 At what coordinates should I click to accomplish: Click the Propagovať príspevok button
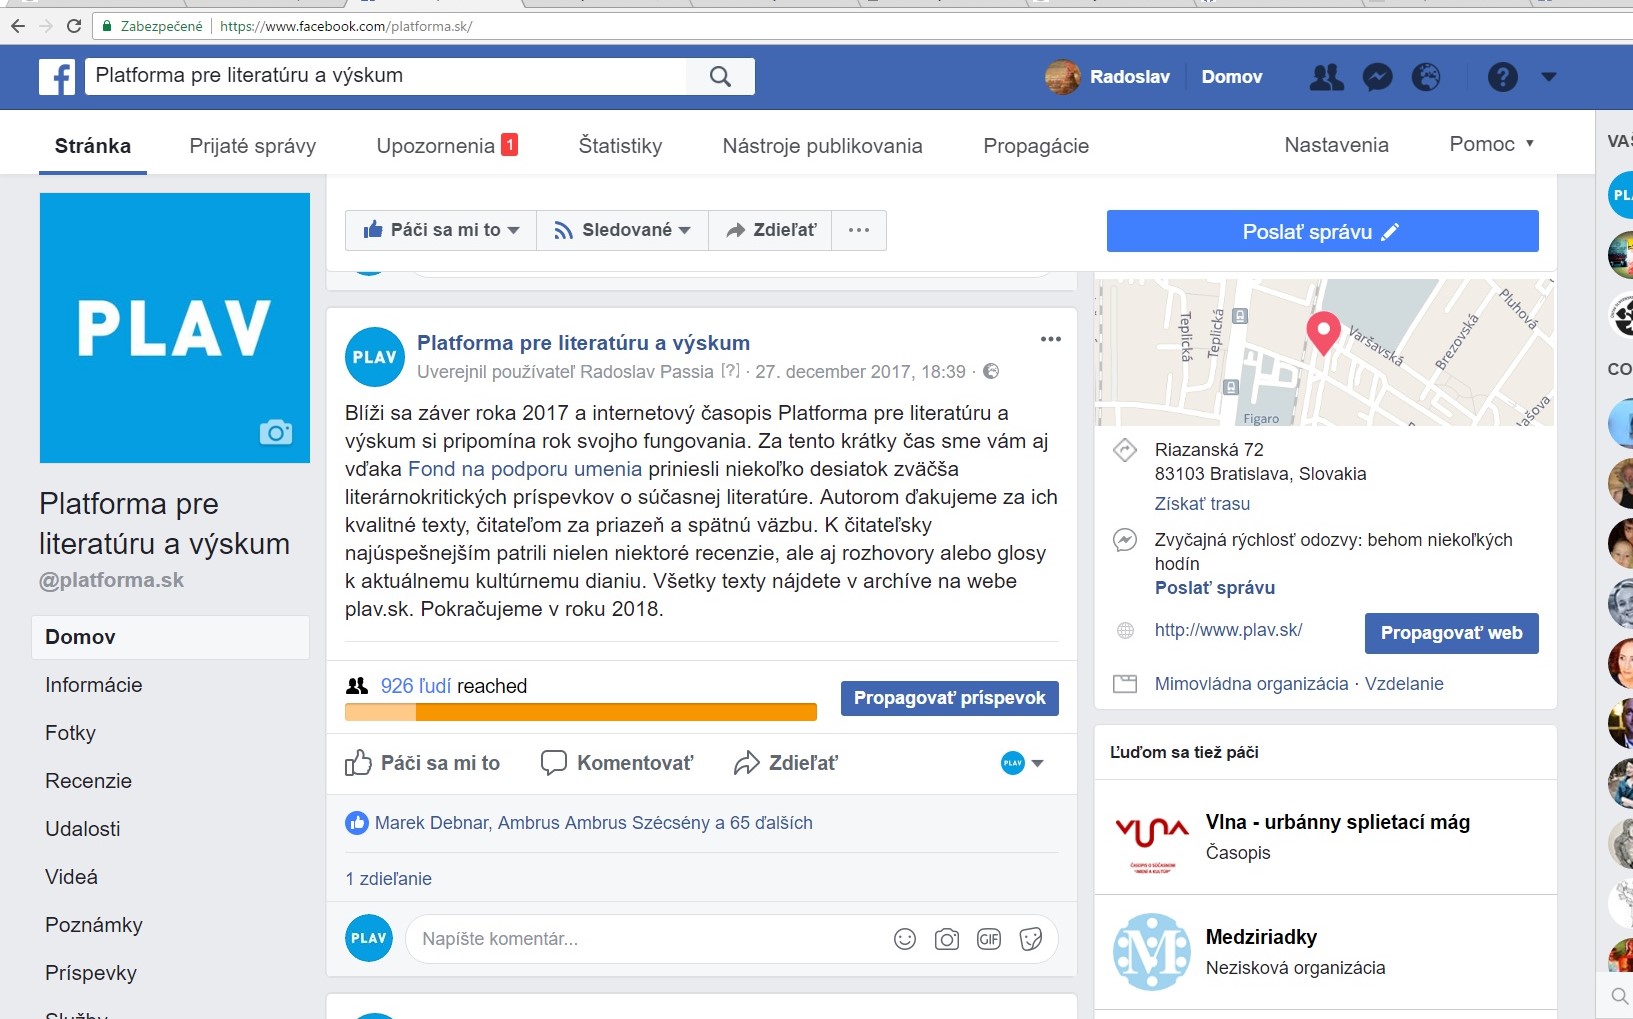point(949,698)
